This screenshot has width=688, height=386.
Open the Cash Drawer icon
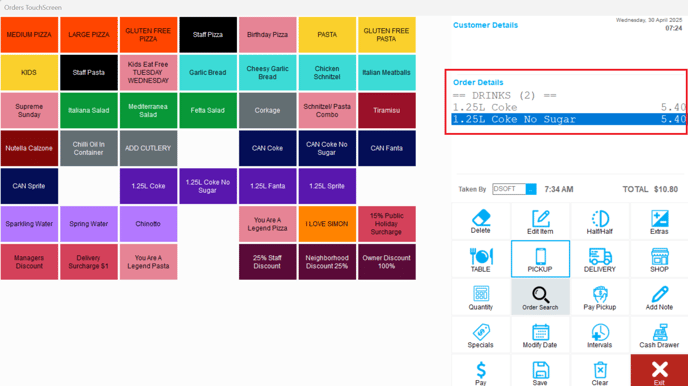[x=659, y=332]
